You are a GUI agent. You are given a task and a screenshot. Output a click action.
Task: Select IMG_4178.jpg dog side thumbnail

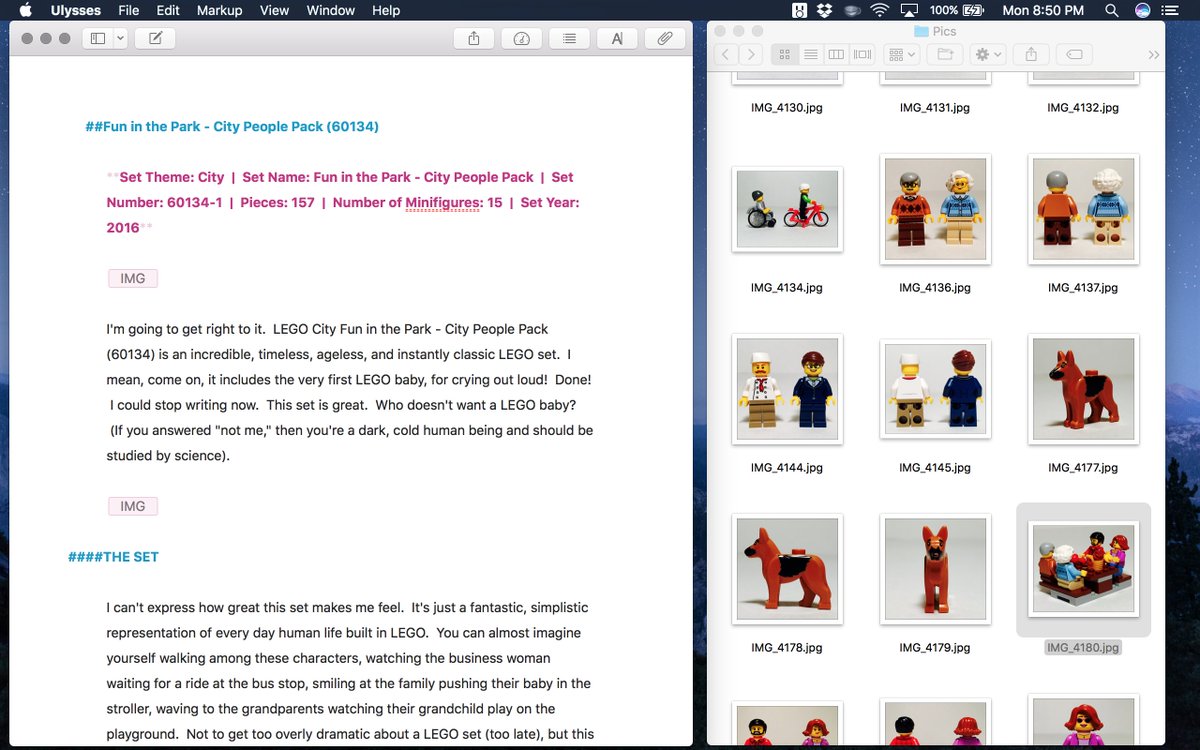pos(787,569)
